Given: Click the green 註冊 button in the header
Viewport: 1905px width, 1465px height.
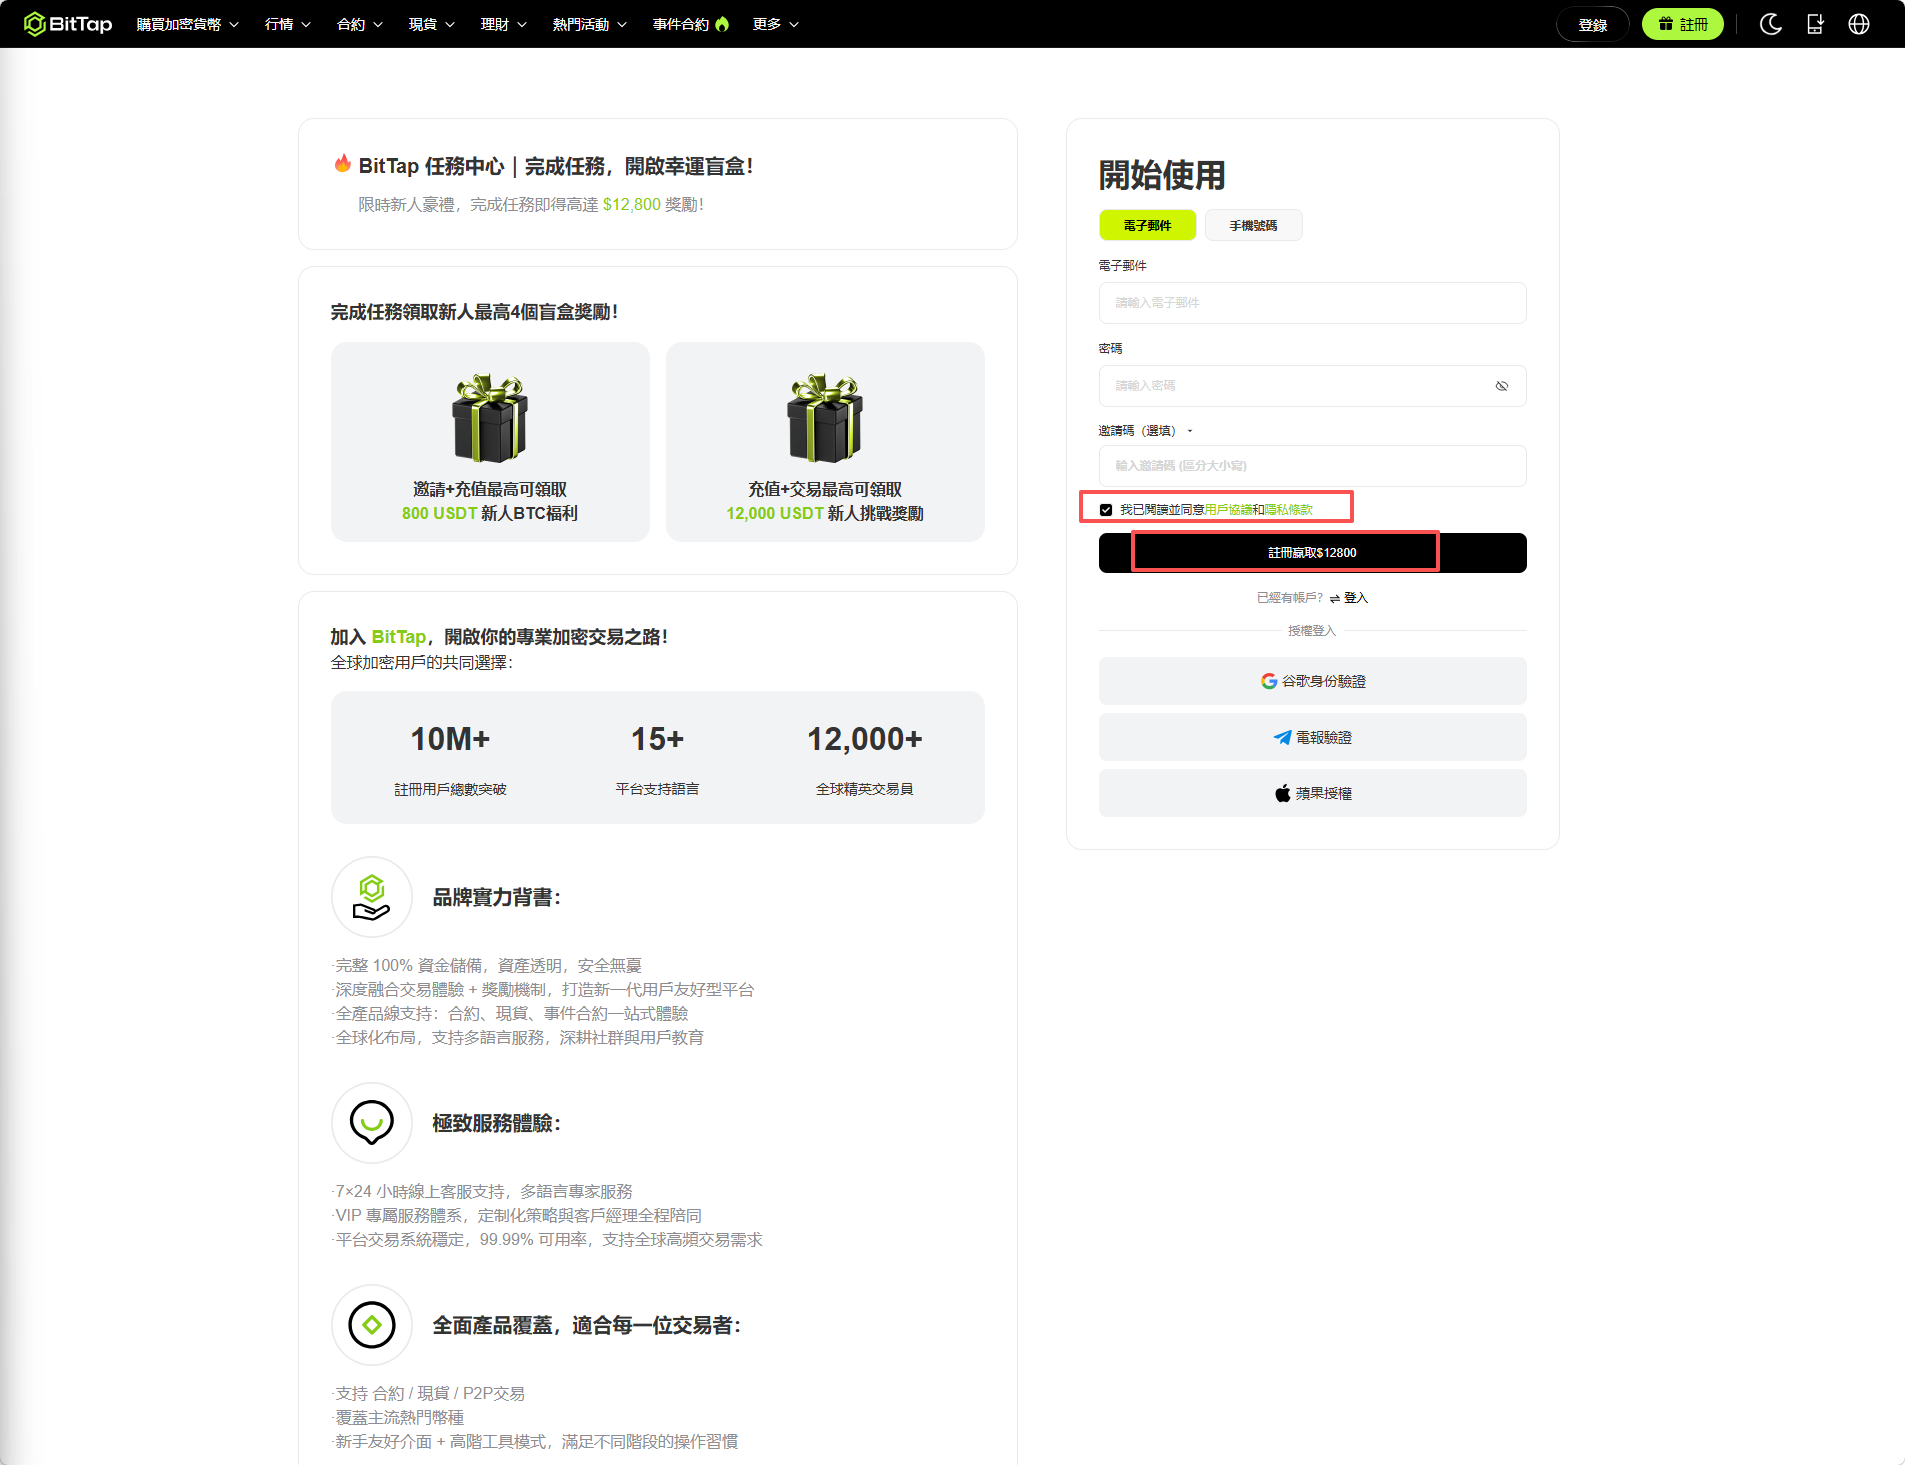Looking at the screenshot, I should 1683,24.
